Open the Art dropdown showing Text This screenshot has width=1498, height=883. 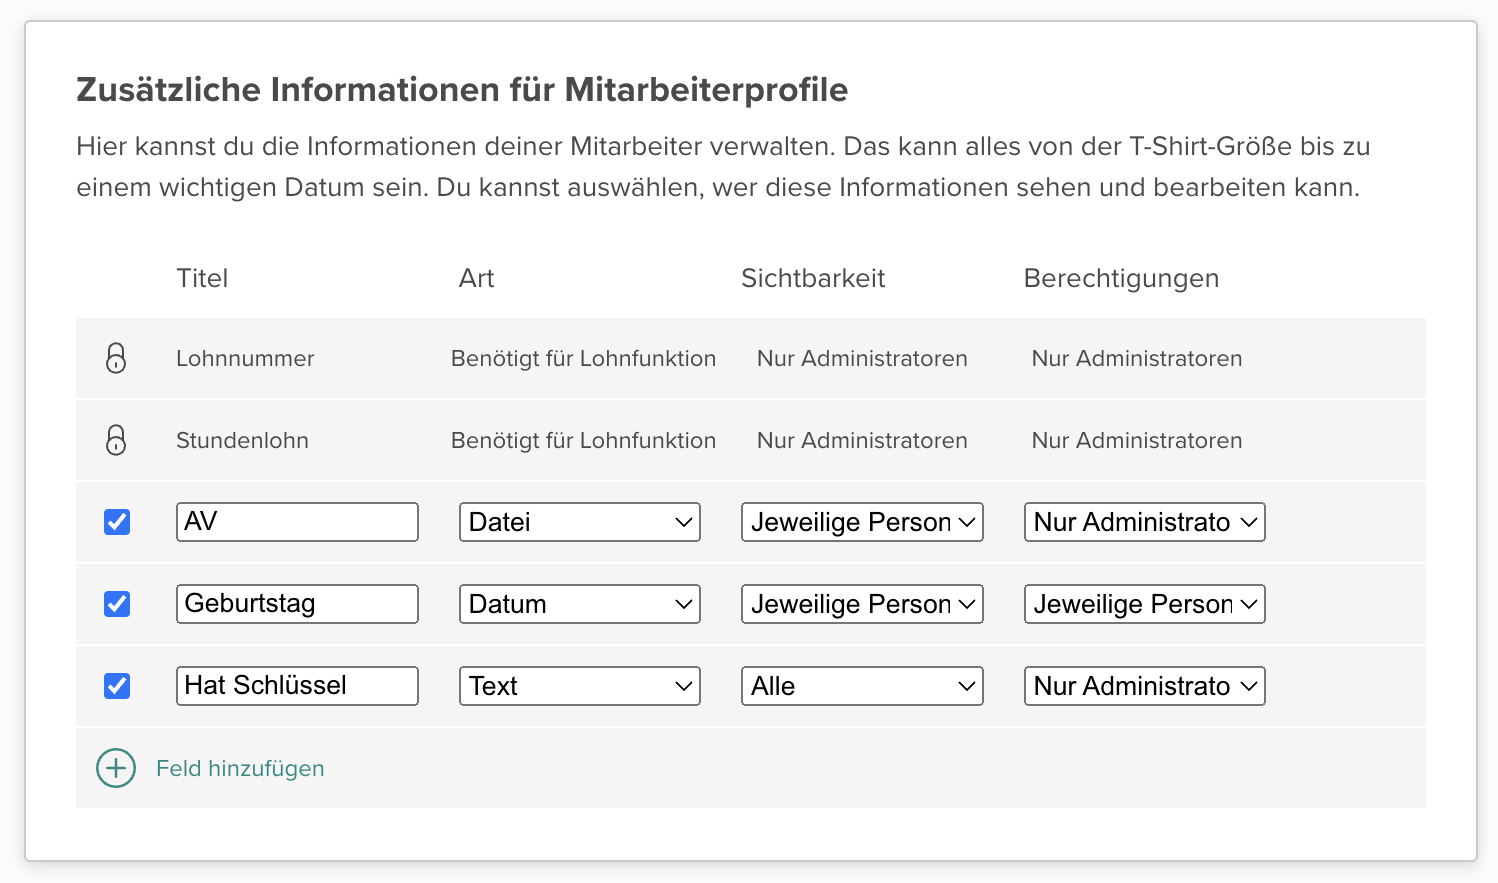580,686
